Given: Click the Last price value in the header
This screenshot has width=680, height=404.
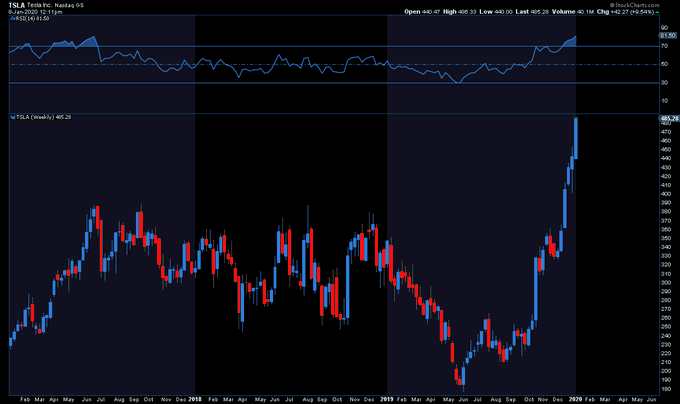Looking at the screenshot, I should click(539, 12).
